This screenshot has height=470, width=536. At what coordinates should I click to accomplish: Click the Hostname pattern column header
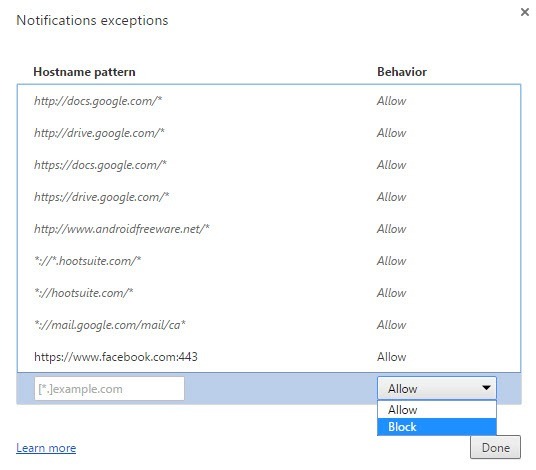pos(84,72)
